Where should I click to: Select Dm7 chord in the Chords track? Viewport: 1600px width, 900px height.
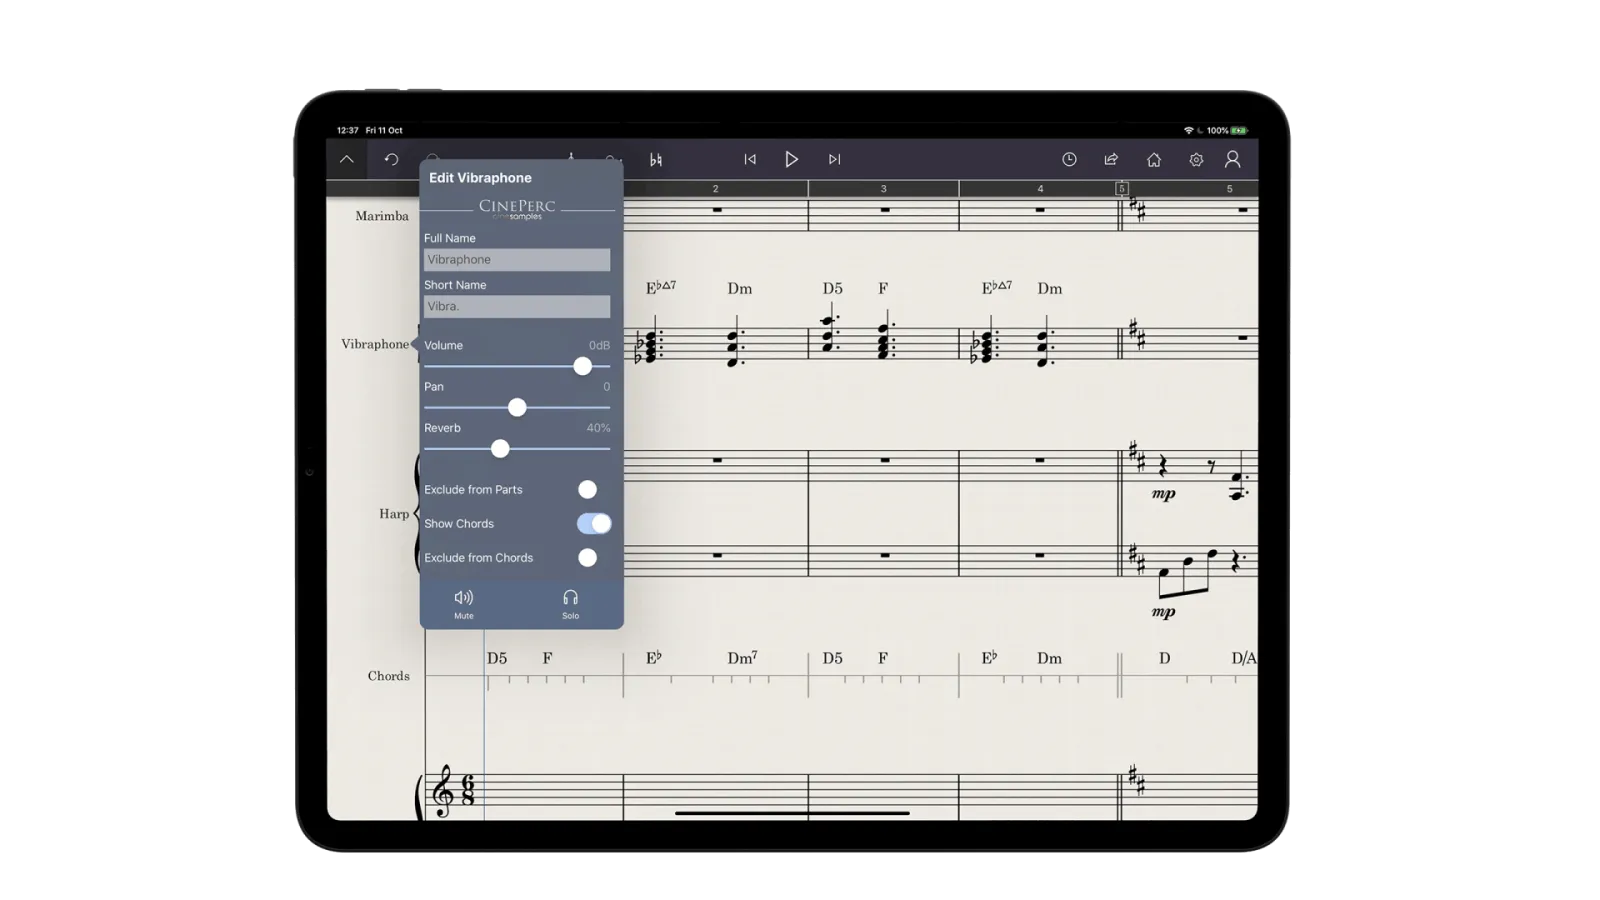click(742, 658)
